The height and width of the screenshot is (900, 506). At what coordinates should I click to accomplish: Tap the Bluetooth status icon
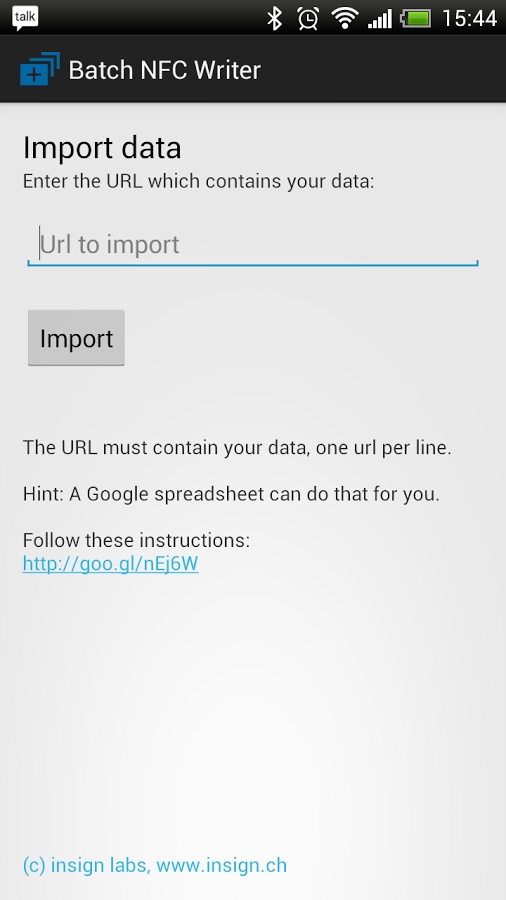coord(275,18)
